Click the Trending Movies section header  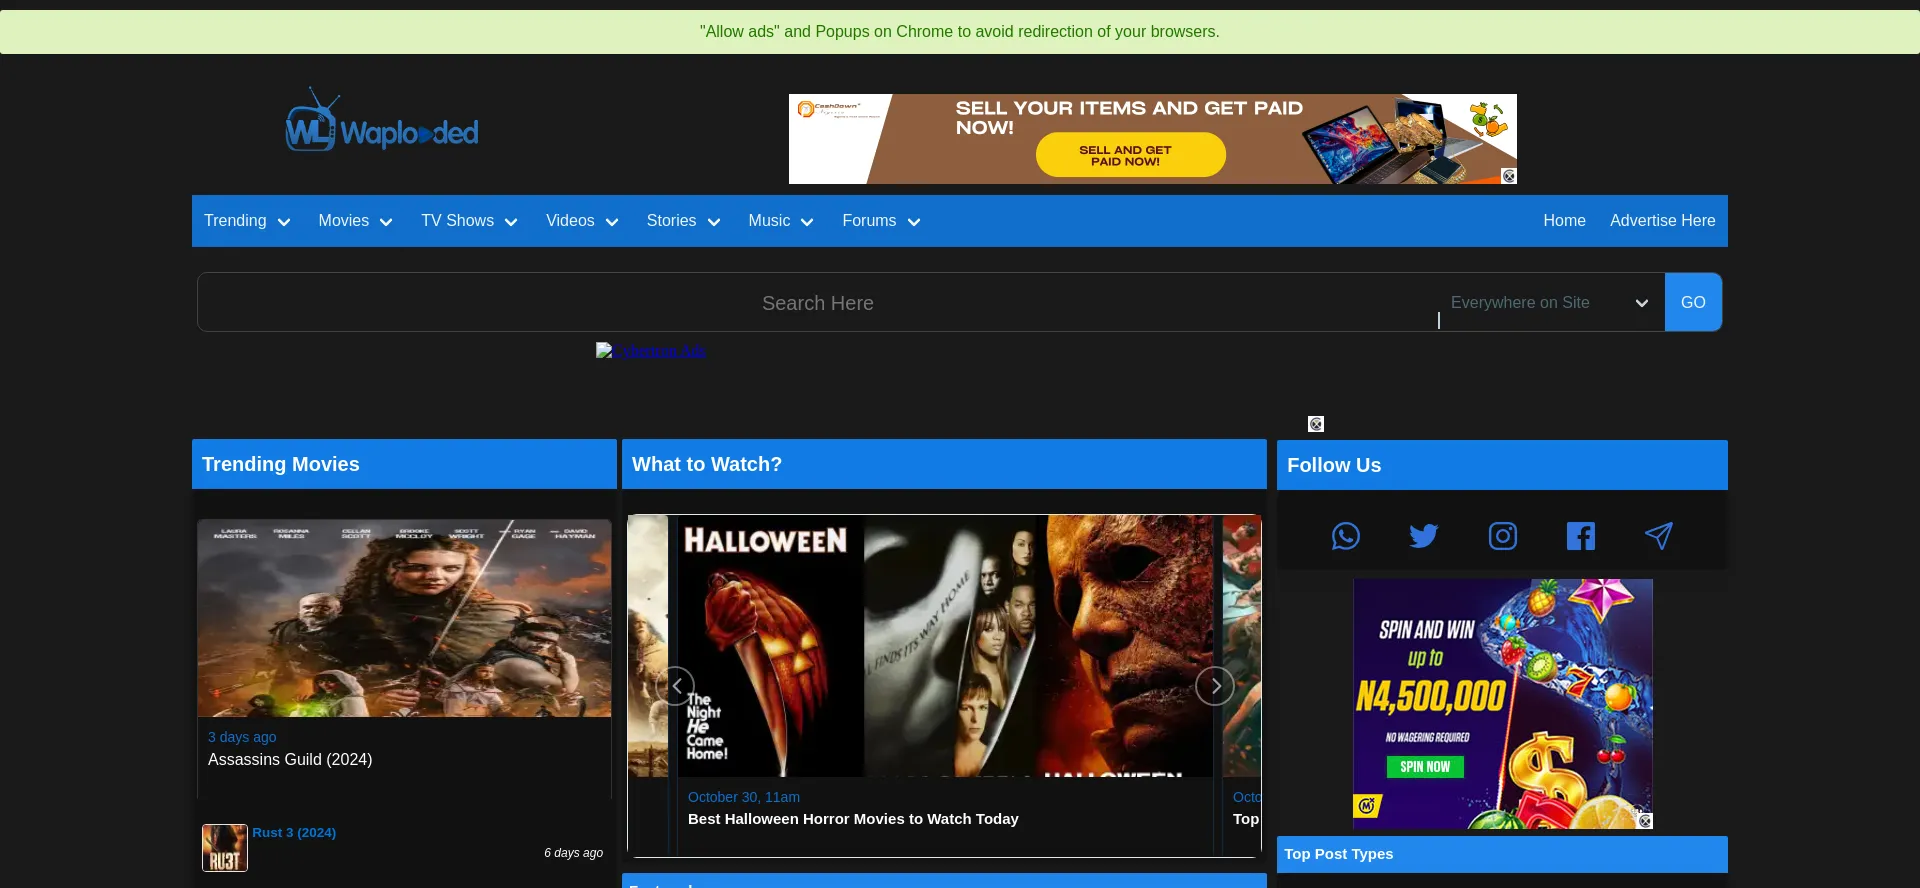404,464
